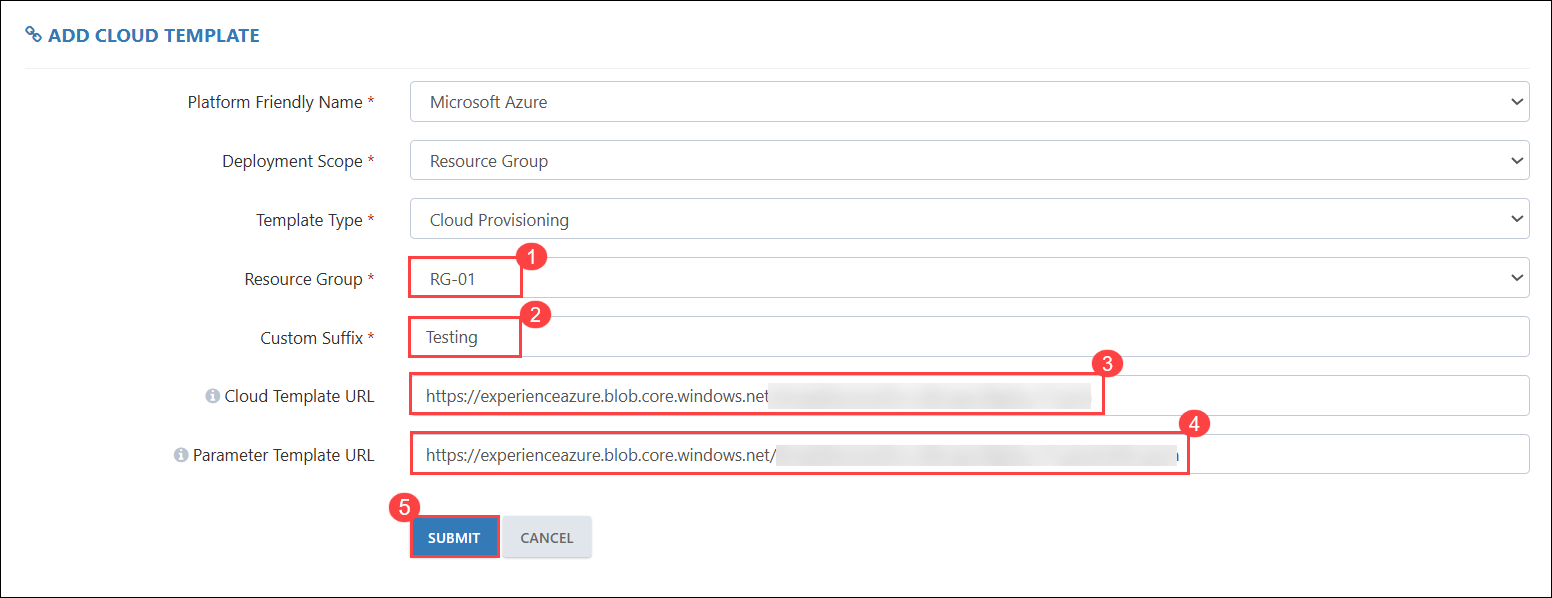Image resolution: width=1552 pixels, height=598 pixels.
Task: Click the red step 3 marker on Cloud Template URL
Action: (x=1105, y=362)
